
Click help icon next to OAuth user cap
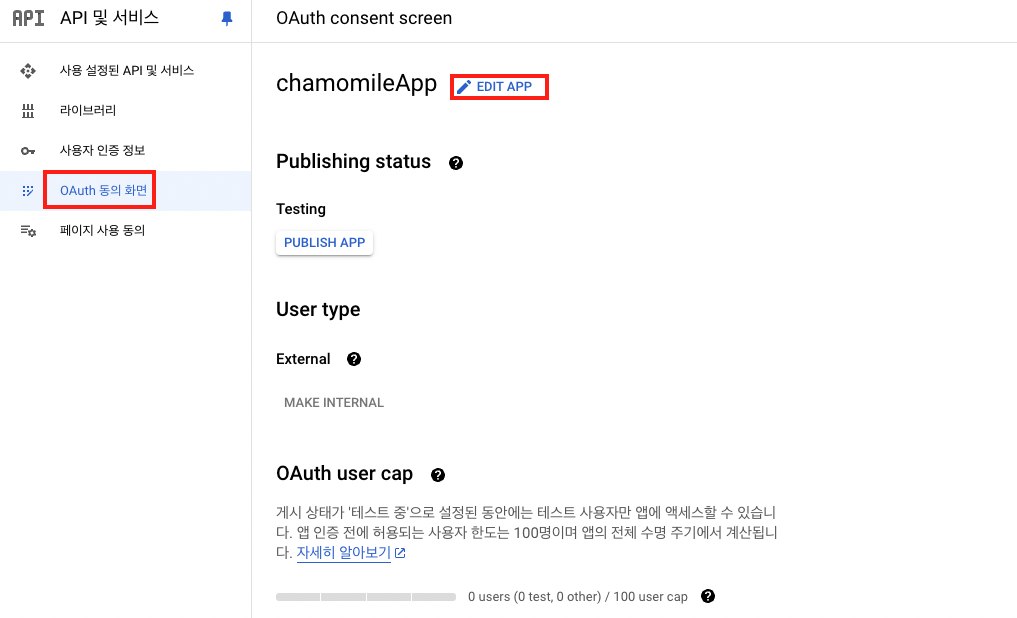tap(437, 475)
